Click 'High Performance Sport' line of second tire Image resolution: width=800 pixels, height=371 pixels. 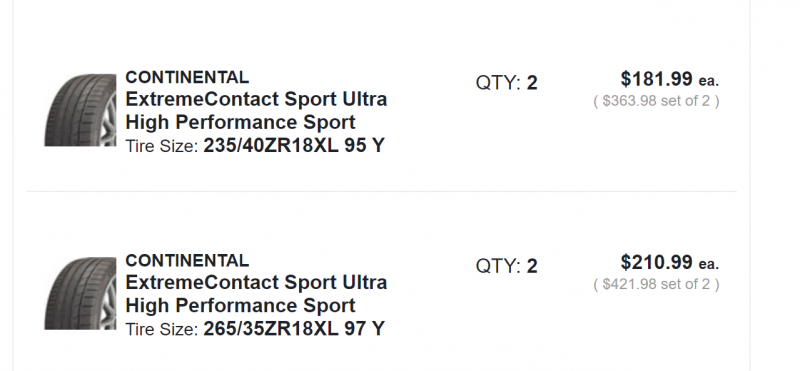tap(240, 306)
